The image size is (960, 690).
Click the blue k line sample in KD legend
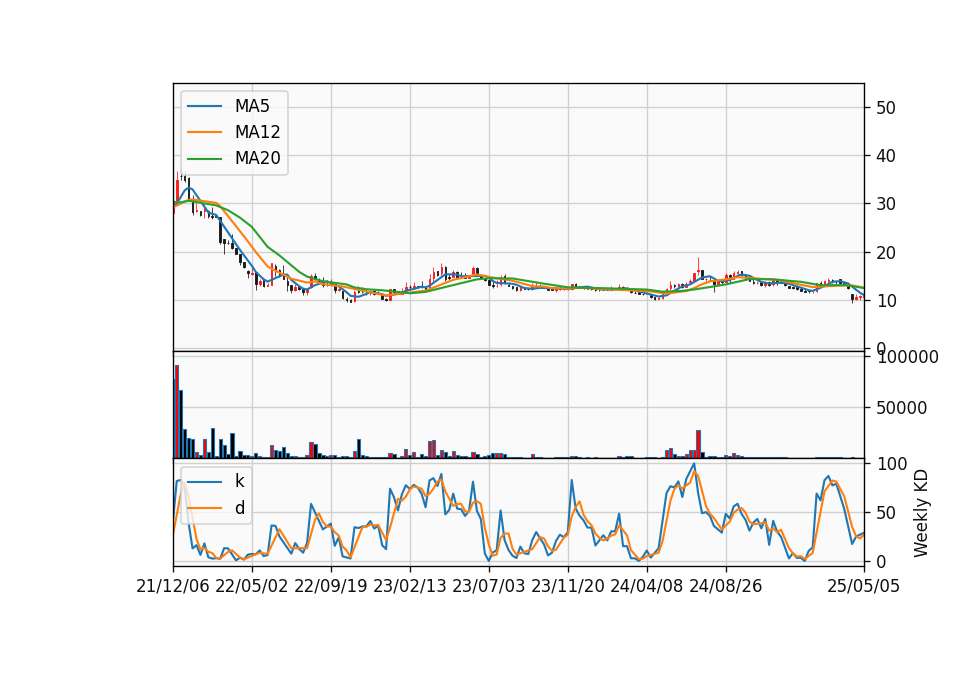204,482
